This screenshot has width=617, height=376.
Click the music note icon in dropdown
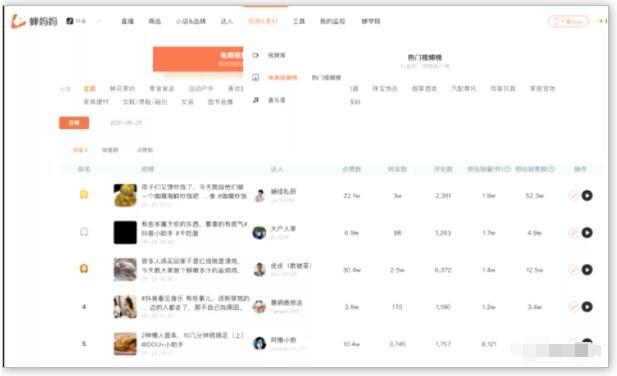255,100
